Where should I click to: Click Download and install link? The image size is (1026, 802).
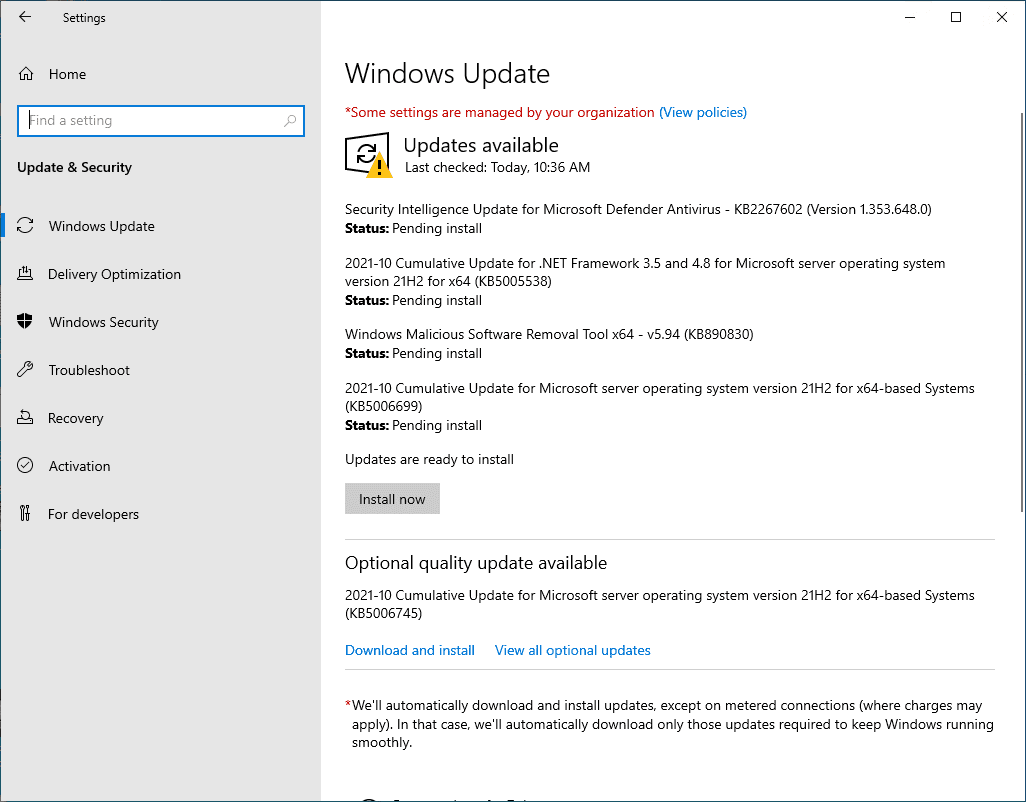coord(410,650)
